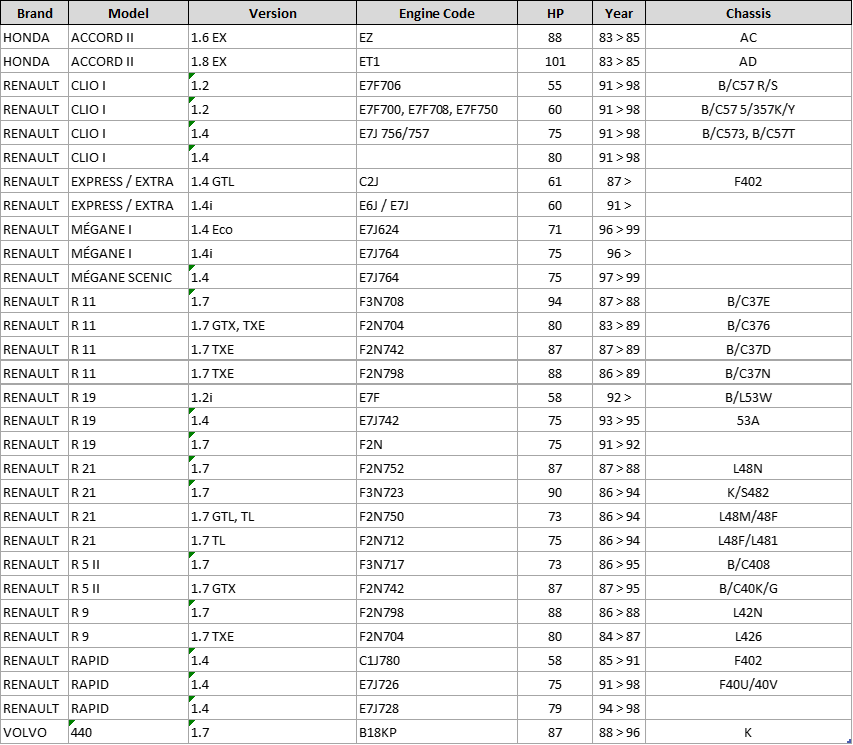
Task: Click engine code 'F3N708'
Action: [x=437, y=301]
